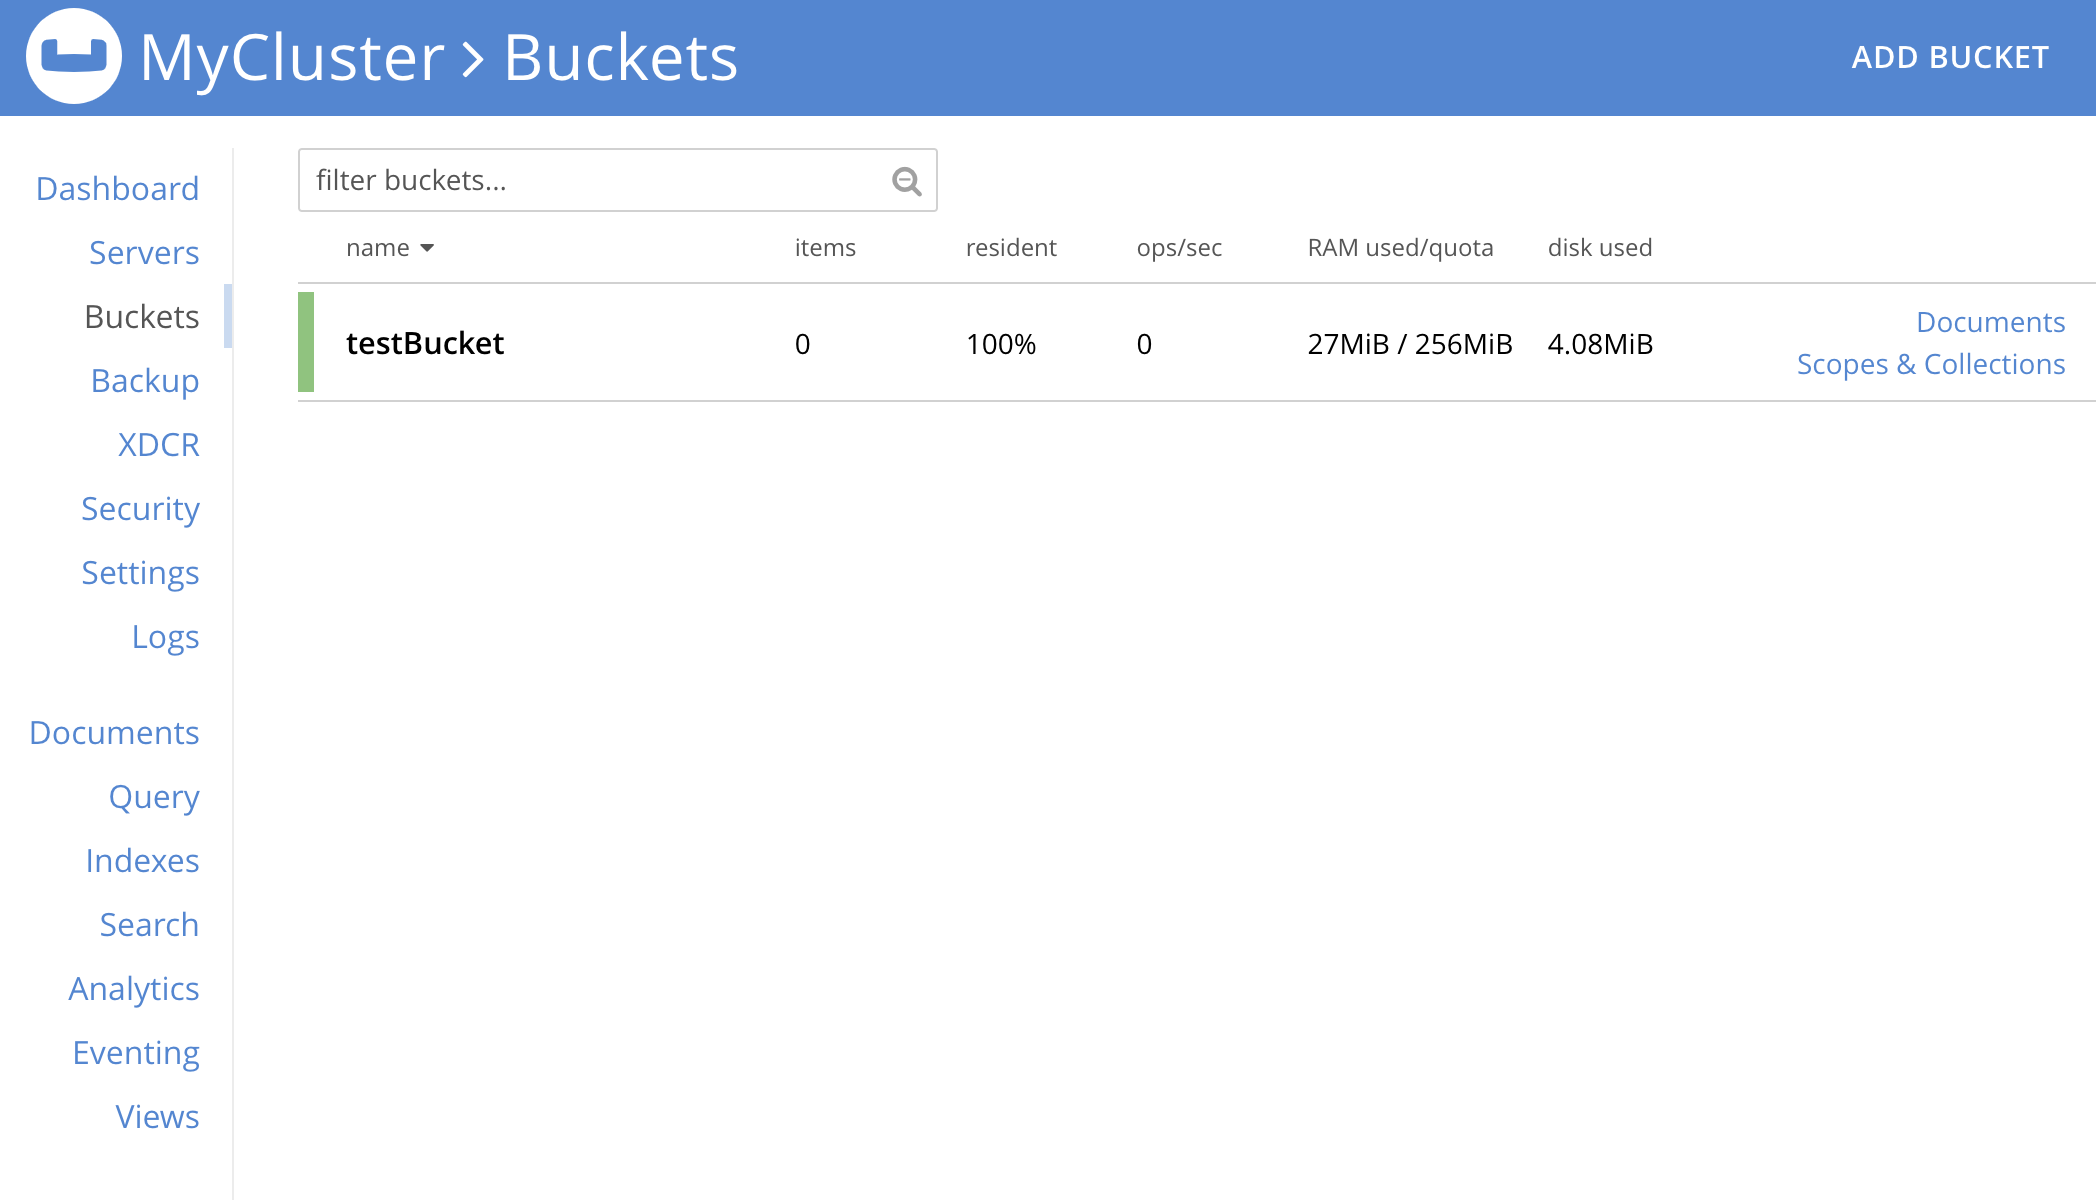
Task: Expand the testBucket row
Action: [x=424, y=343]
